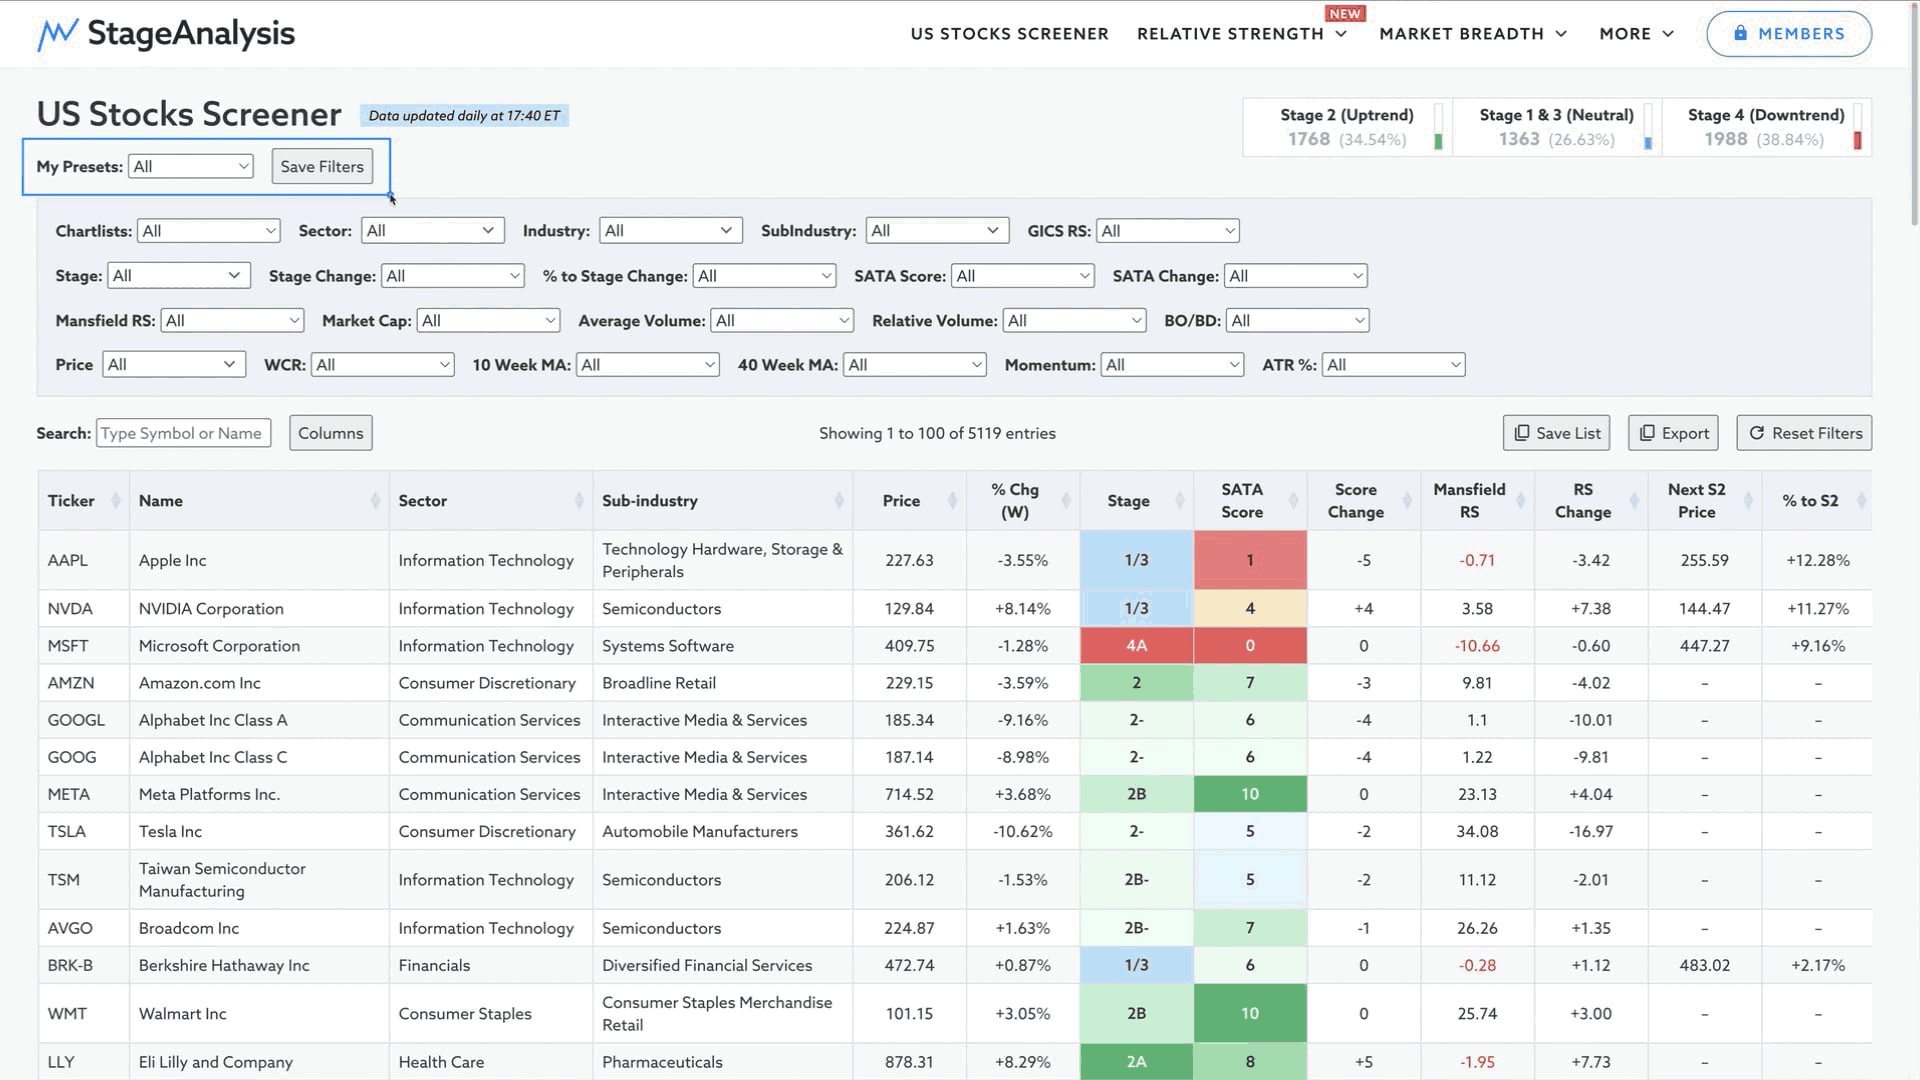Sort by Mansfield RS column arrows
Image resolution: width=1920 pixels, height=1080 pixels.
(x=1521, y=501)
